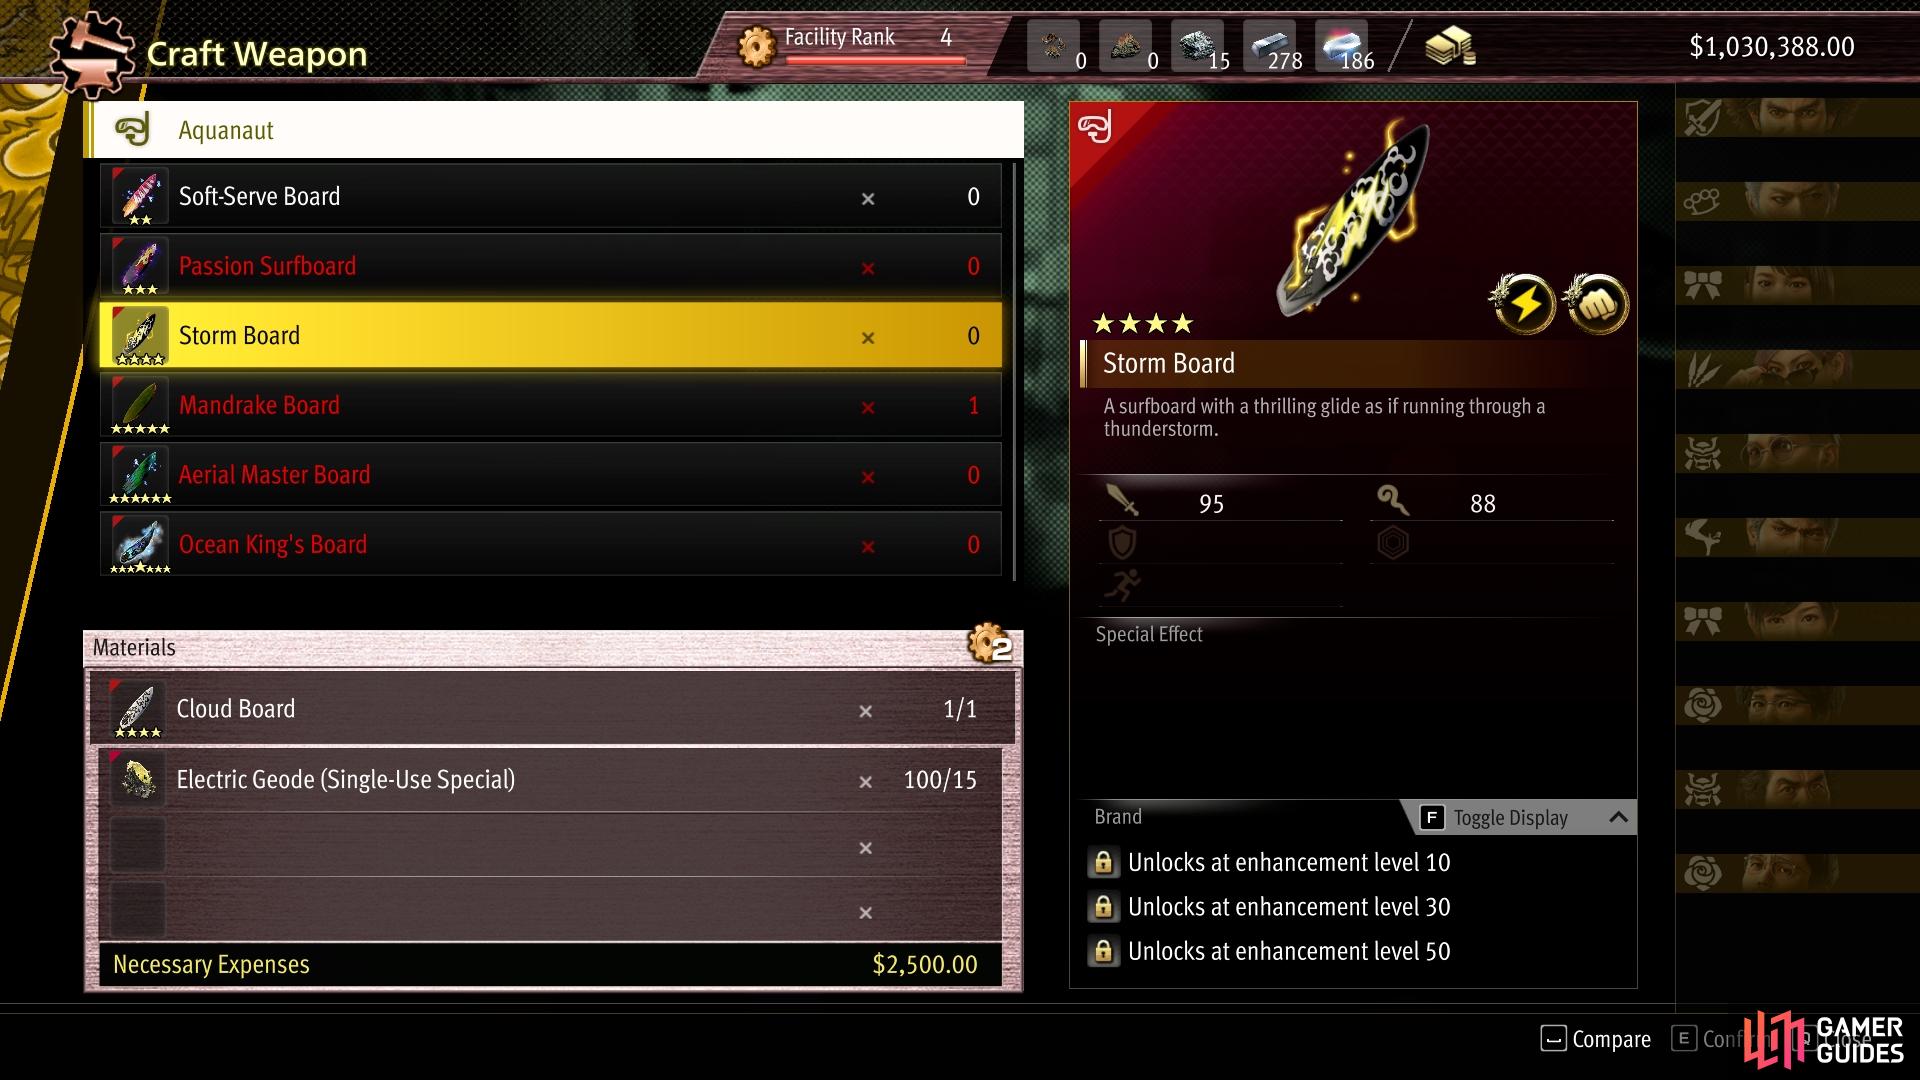
Task: Choose Ocean King's Board entry
Action: click(550, 544)
